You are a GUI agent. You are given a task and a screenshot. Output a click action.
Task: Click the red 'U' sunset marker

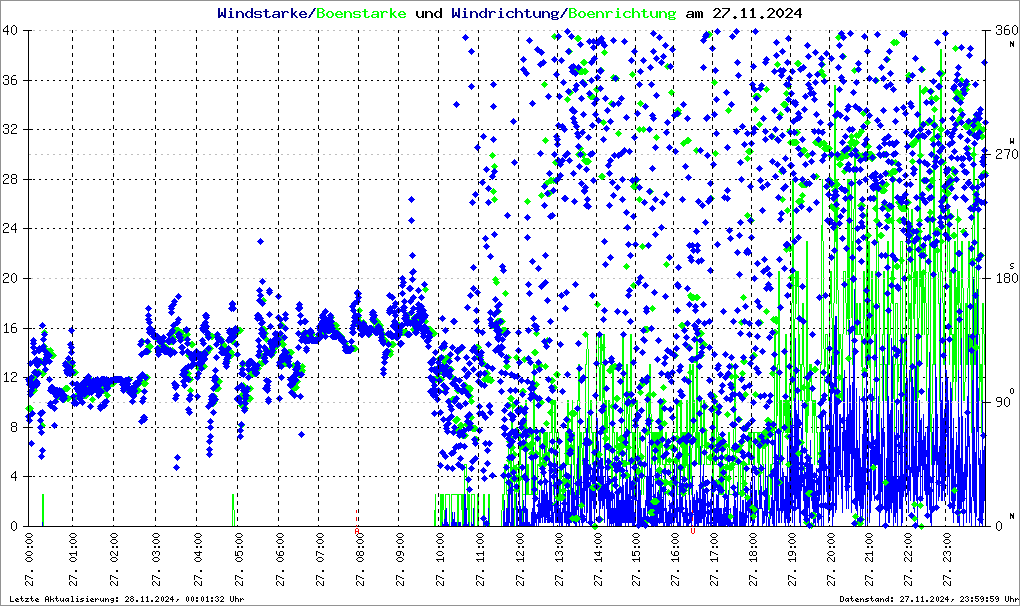coord(693,531)
